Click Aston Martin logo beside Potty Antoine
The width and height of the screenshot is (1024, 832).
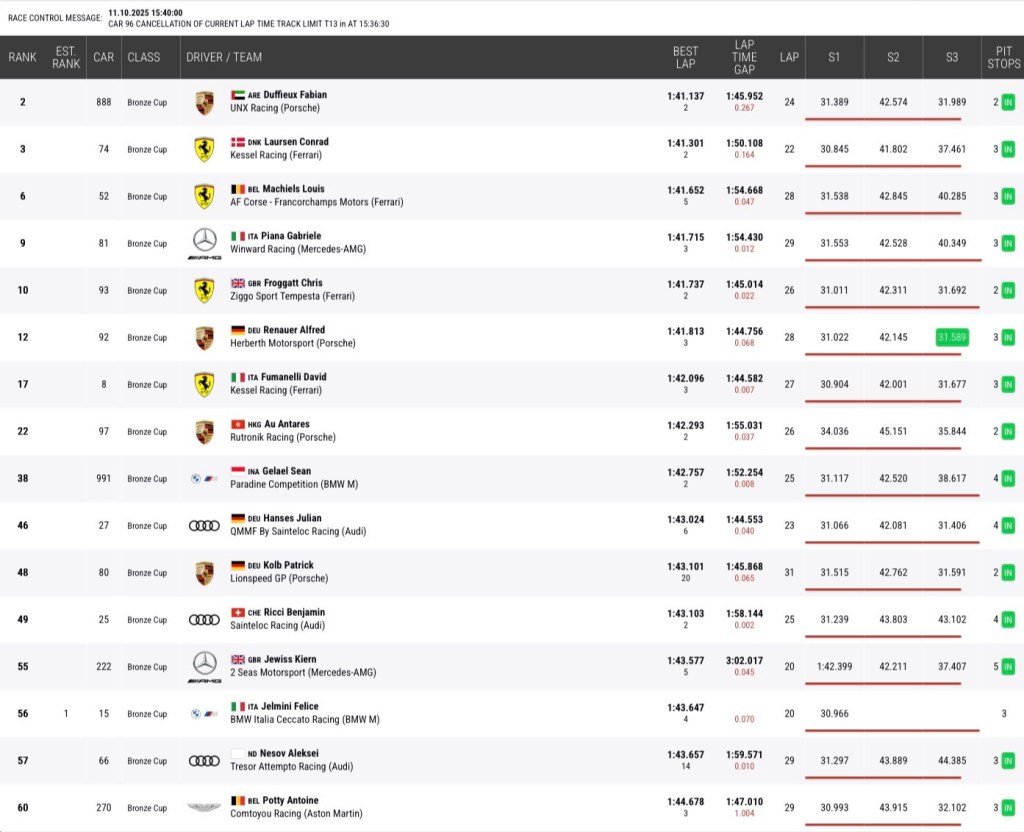pos(204,808)
